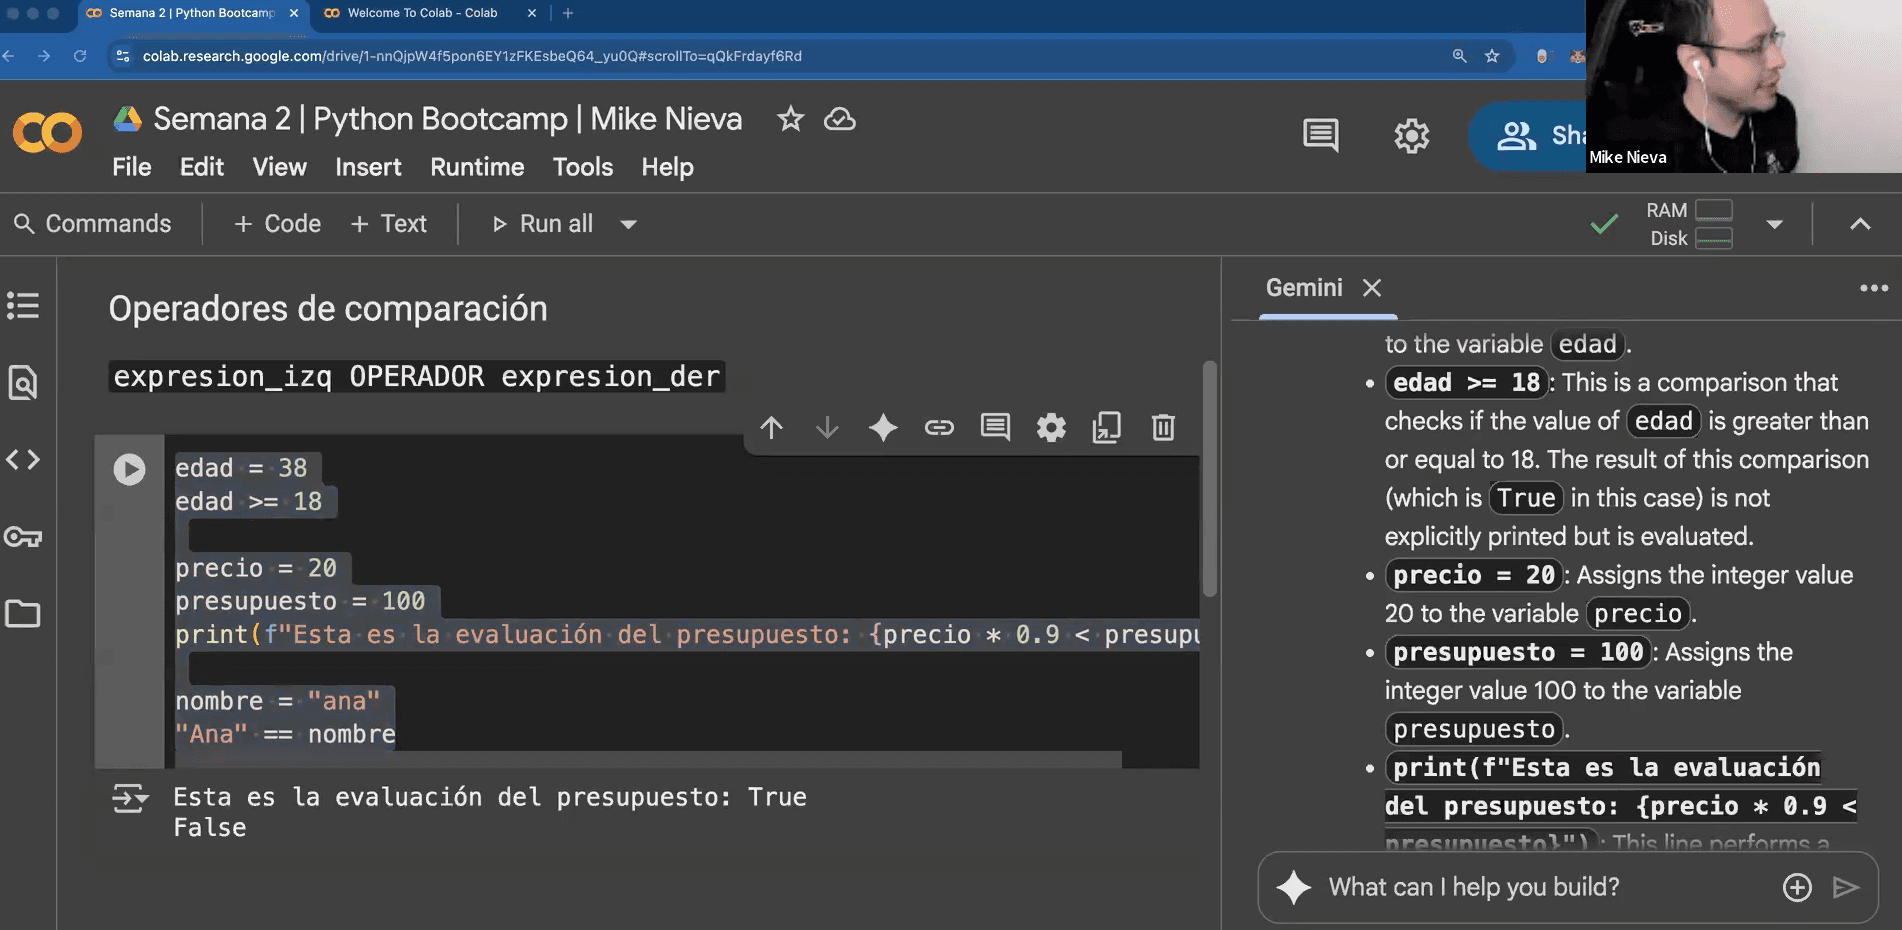Add a comment to the cell
Viewport: 1902px width, 930px height.
point(995,428)
